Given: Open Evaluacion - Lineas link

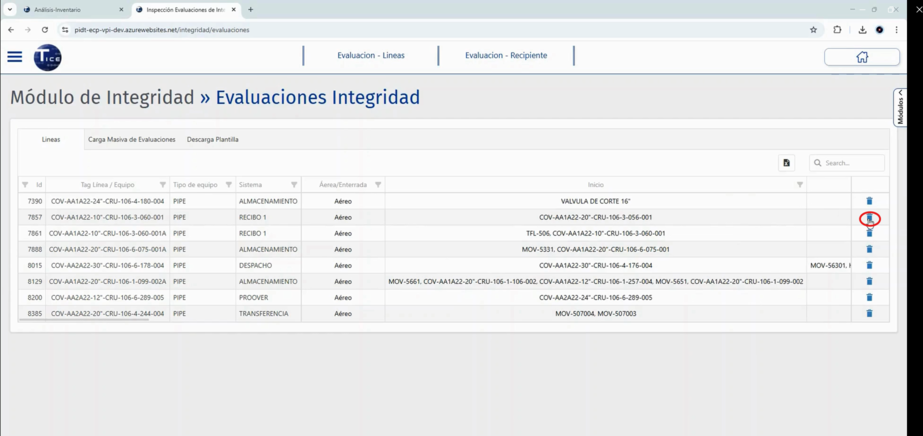Looking at the screenshot, I should click(x=371, y=56).
